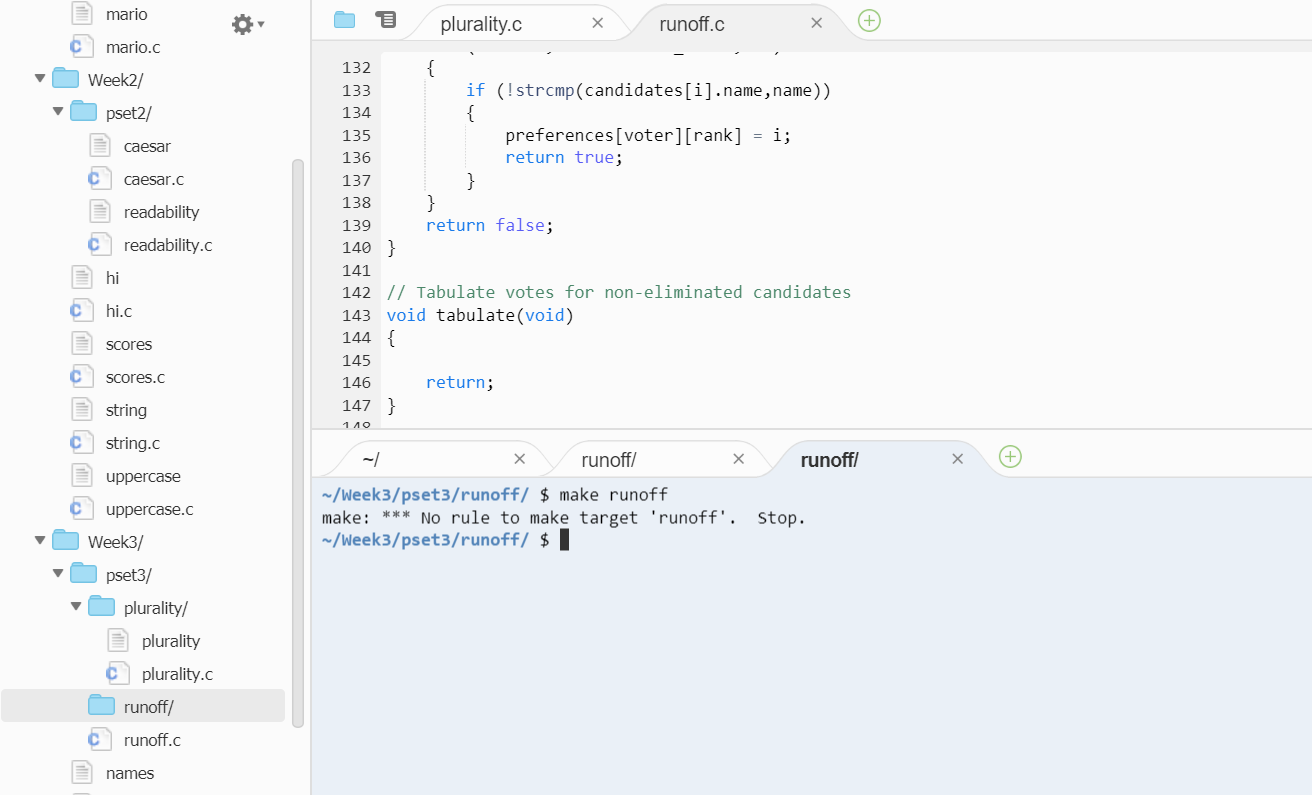Place cursor on 'return false;' line

489,225
